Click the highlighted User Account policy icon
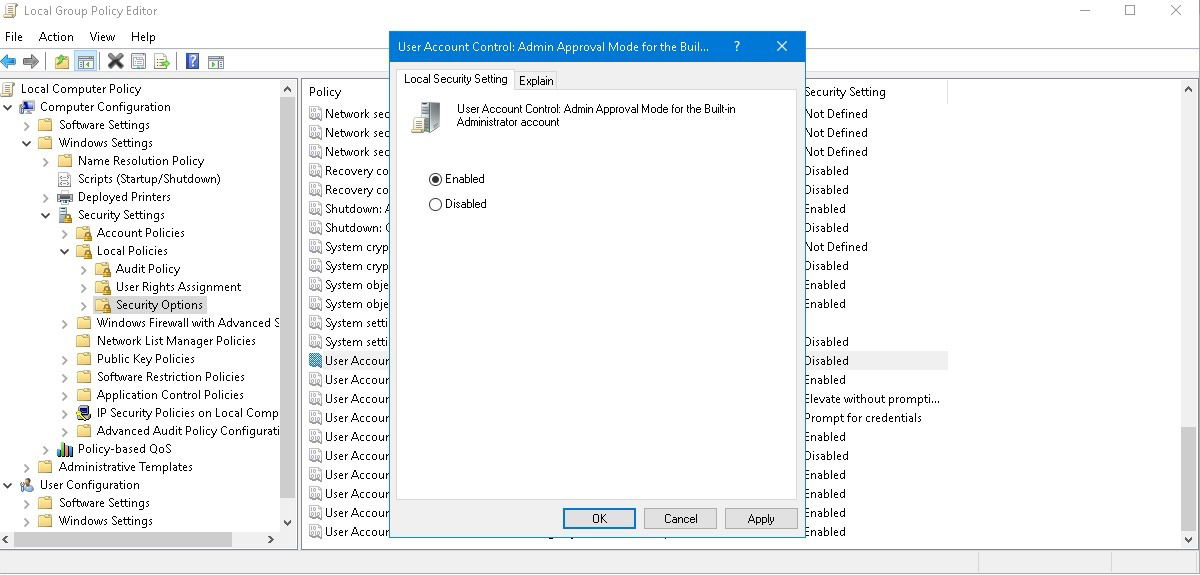The width and height of the screenshot is (1200, 575). pos(316,361)
